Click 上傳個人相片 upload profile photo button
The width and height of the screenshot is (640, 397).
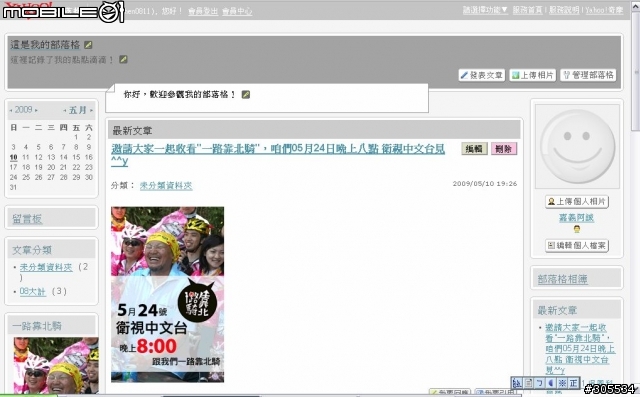tap(577, 202)
